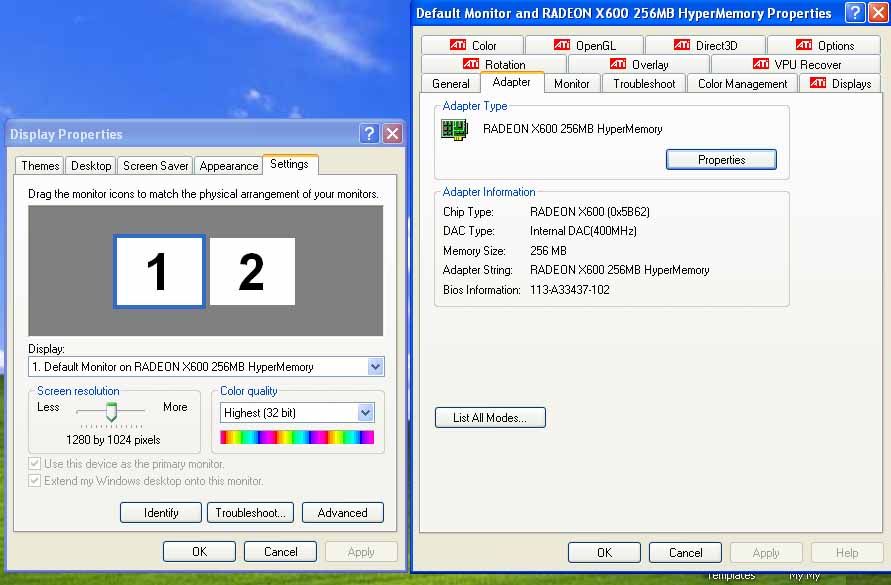Switch to the Monitor tab
The height and width of the screenshot is (585, 891).
[572, 84]
